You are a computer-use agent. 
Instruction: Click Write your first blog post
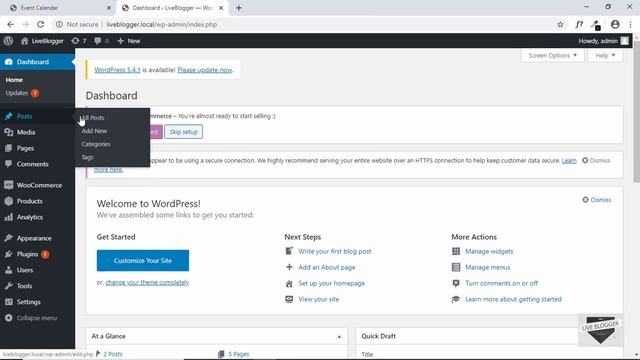[x=335, y=251]
